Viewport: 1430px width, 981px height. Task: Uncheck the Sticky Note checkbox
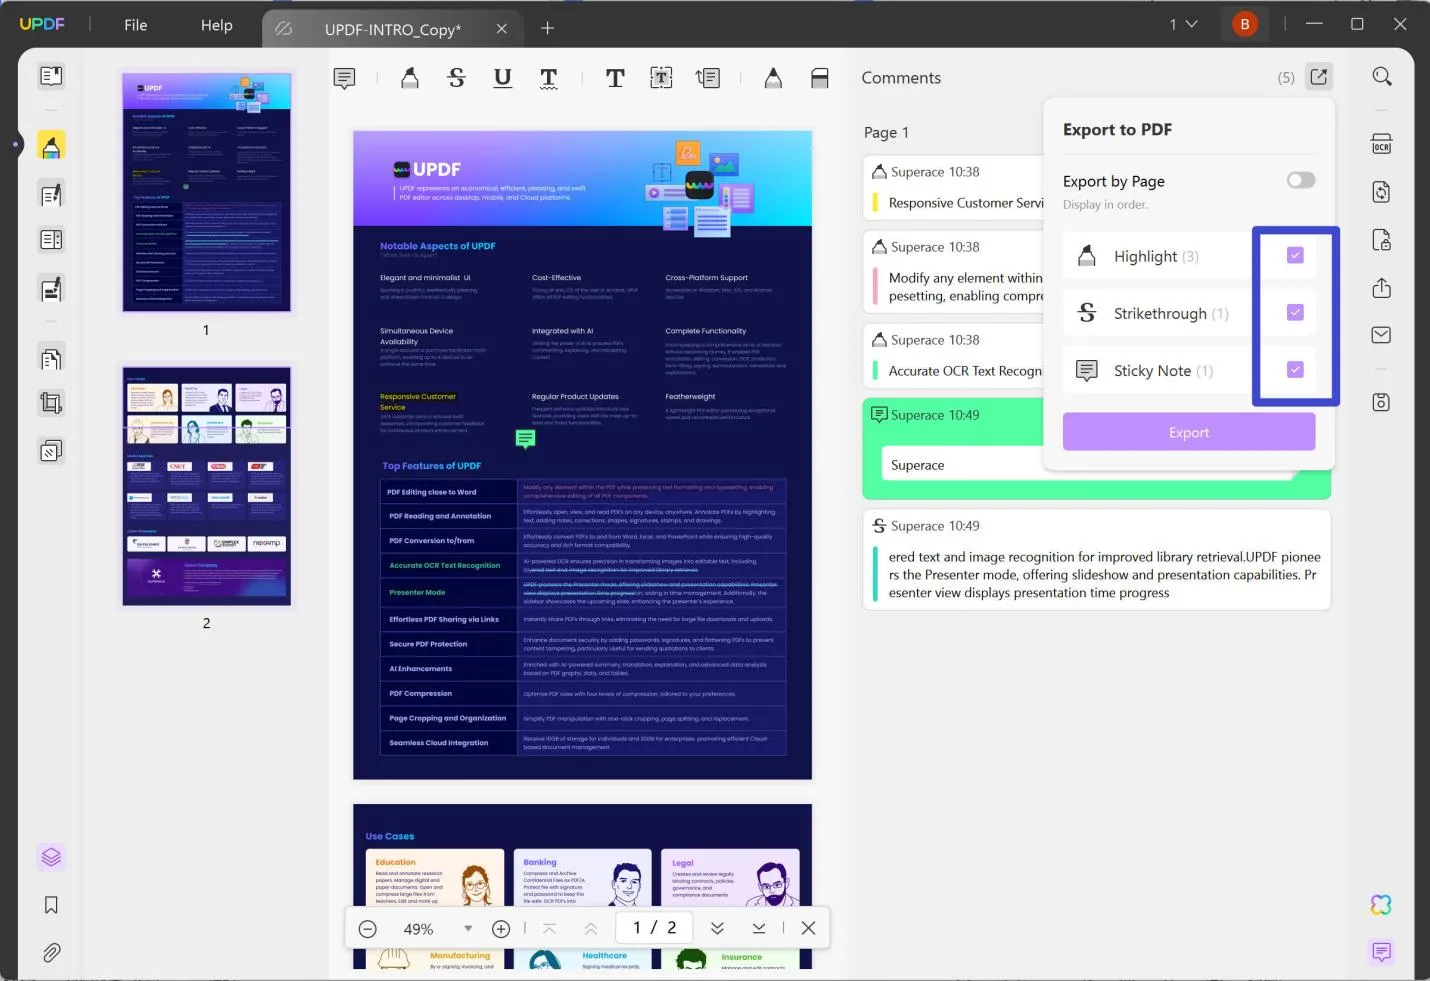tap(1295, 370)
